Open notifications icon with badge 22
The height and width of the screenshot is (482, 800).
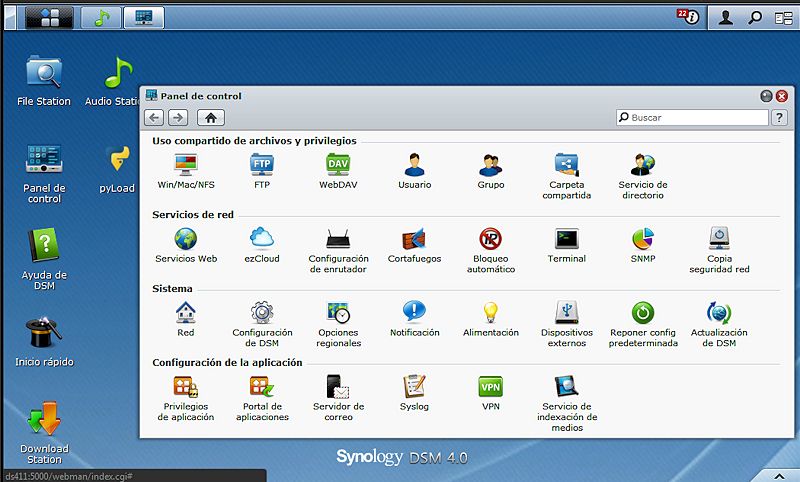(688, 17)
